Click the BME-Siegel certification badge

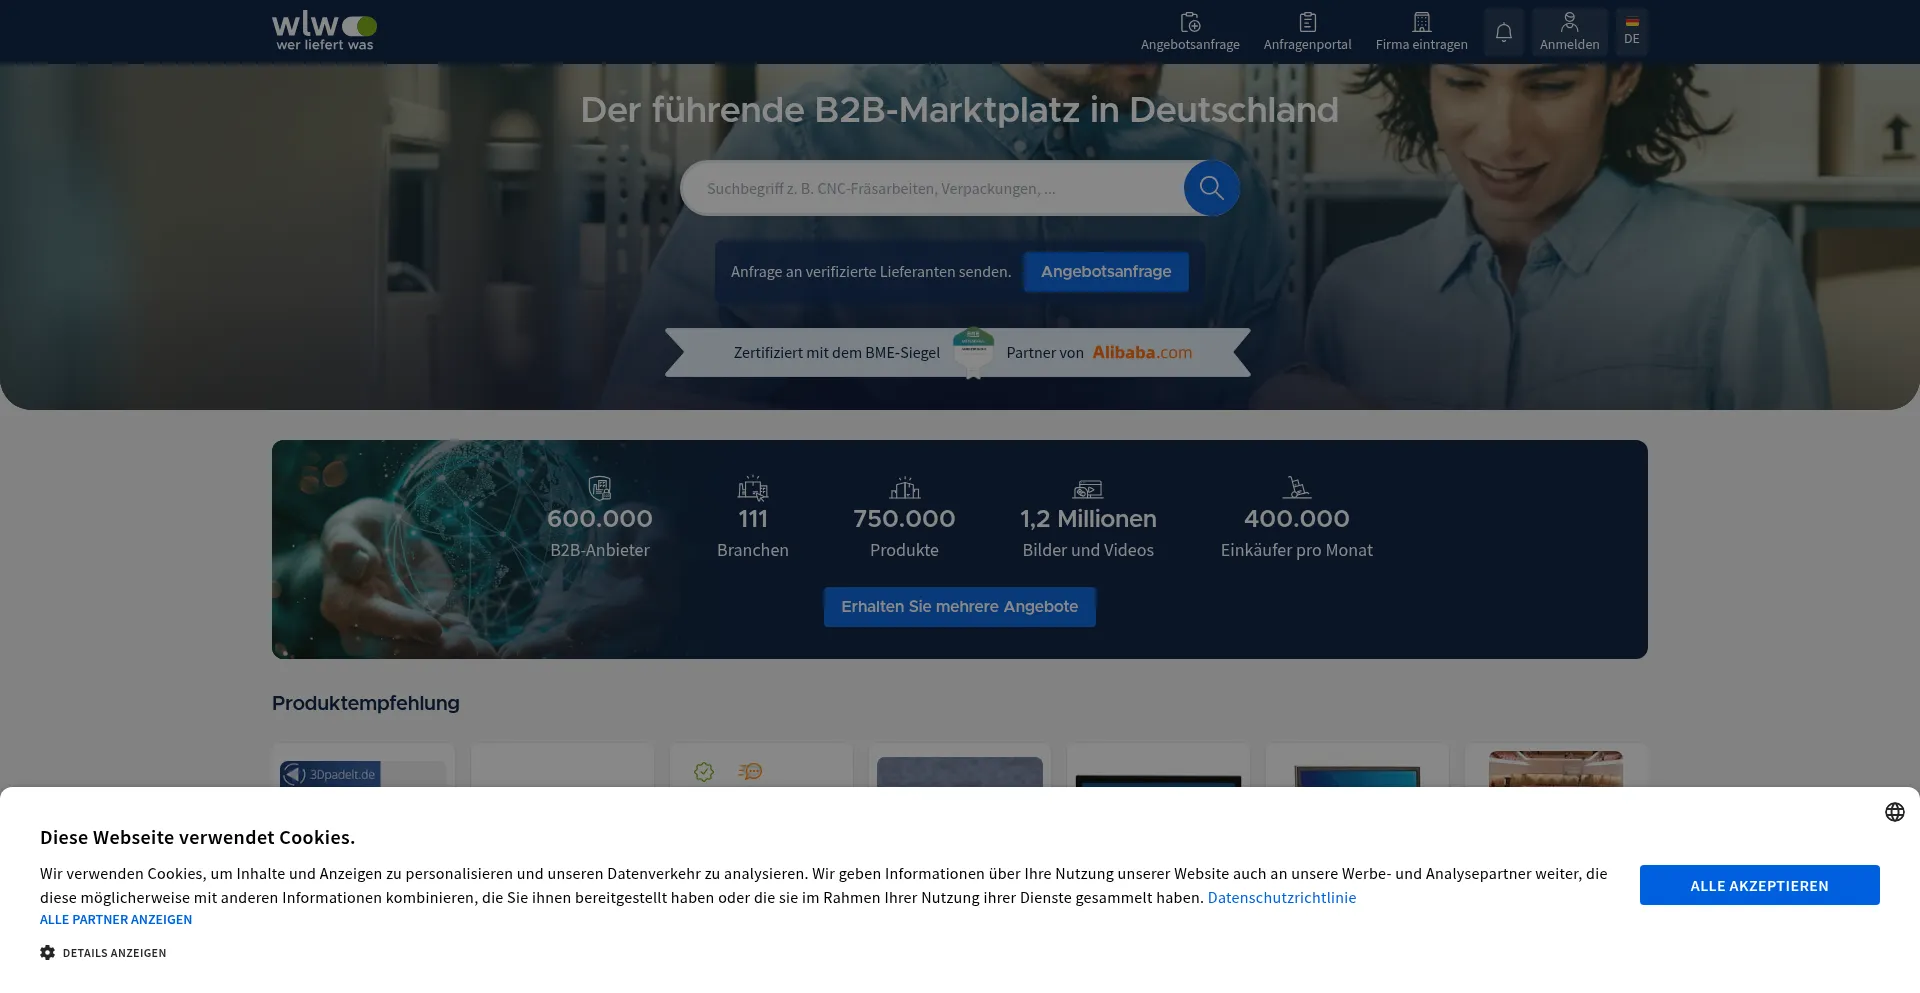(973, 352)
